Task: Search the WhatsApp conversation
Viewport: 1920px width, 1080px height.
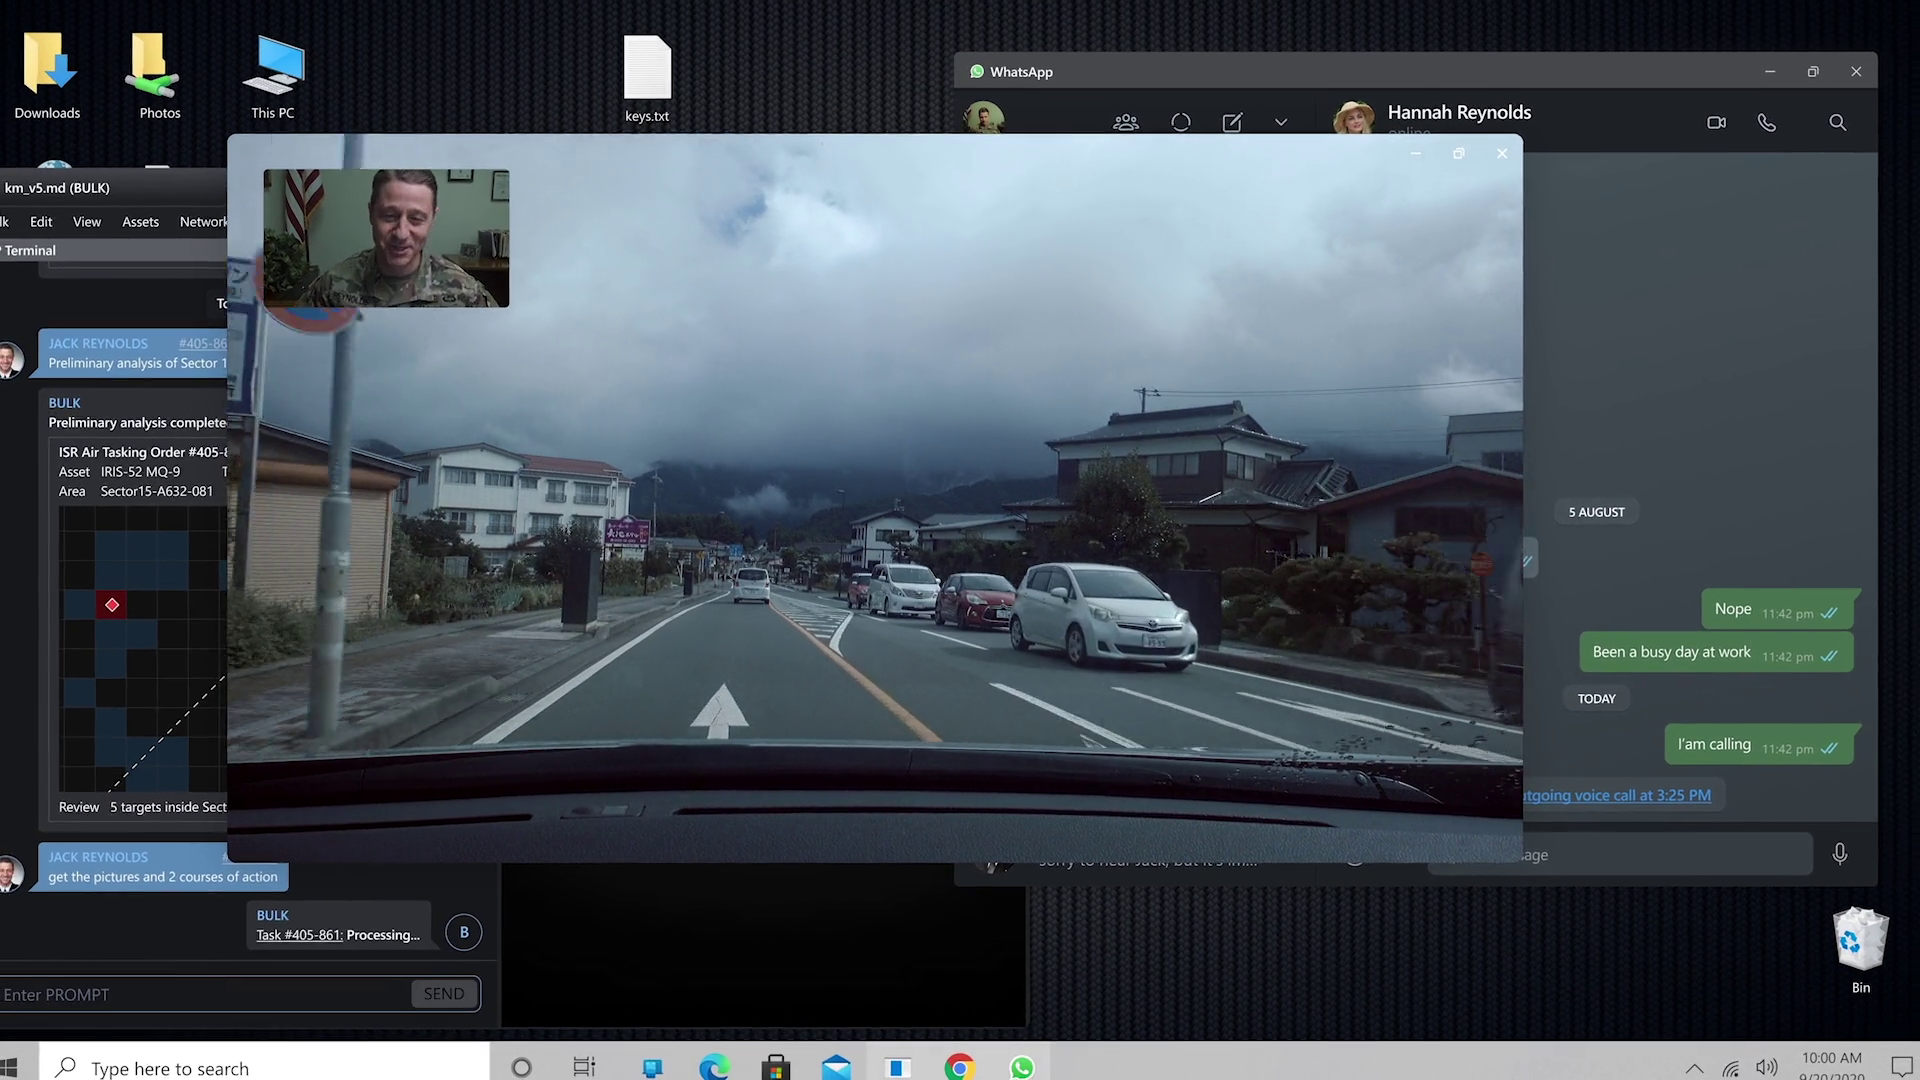Action: point(1837,122)
